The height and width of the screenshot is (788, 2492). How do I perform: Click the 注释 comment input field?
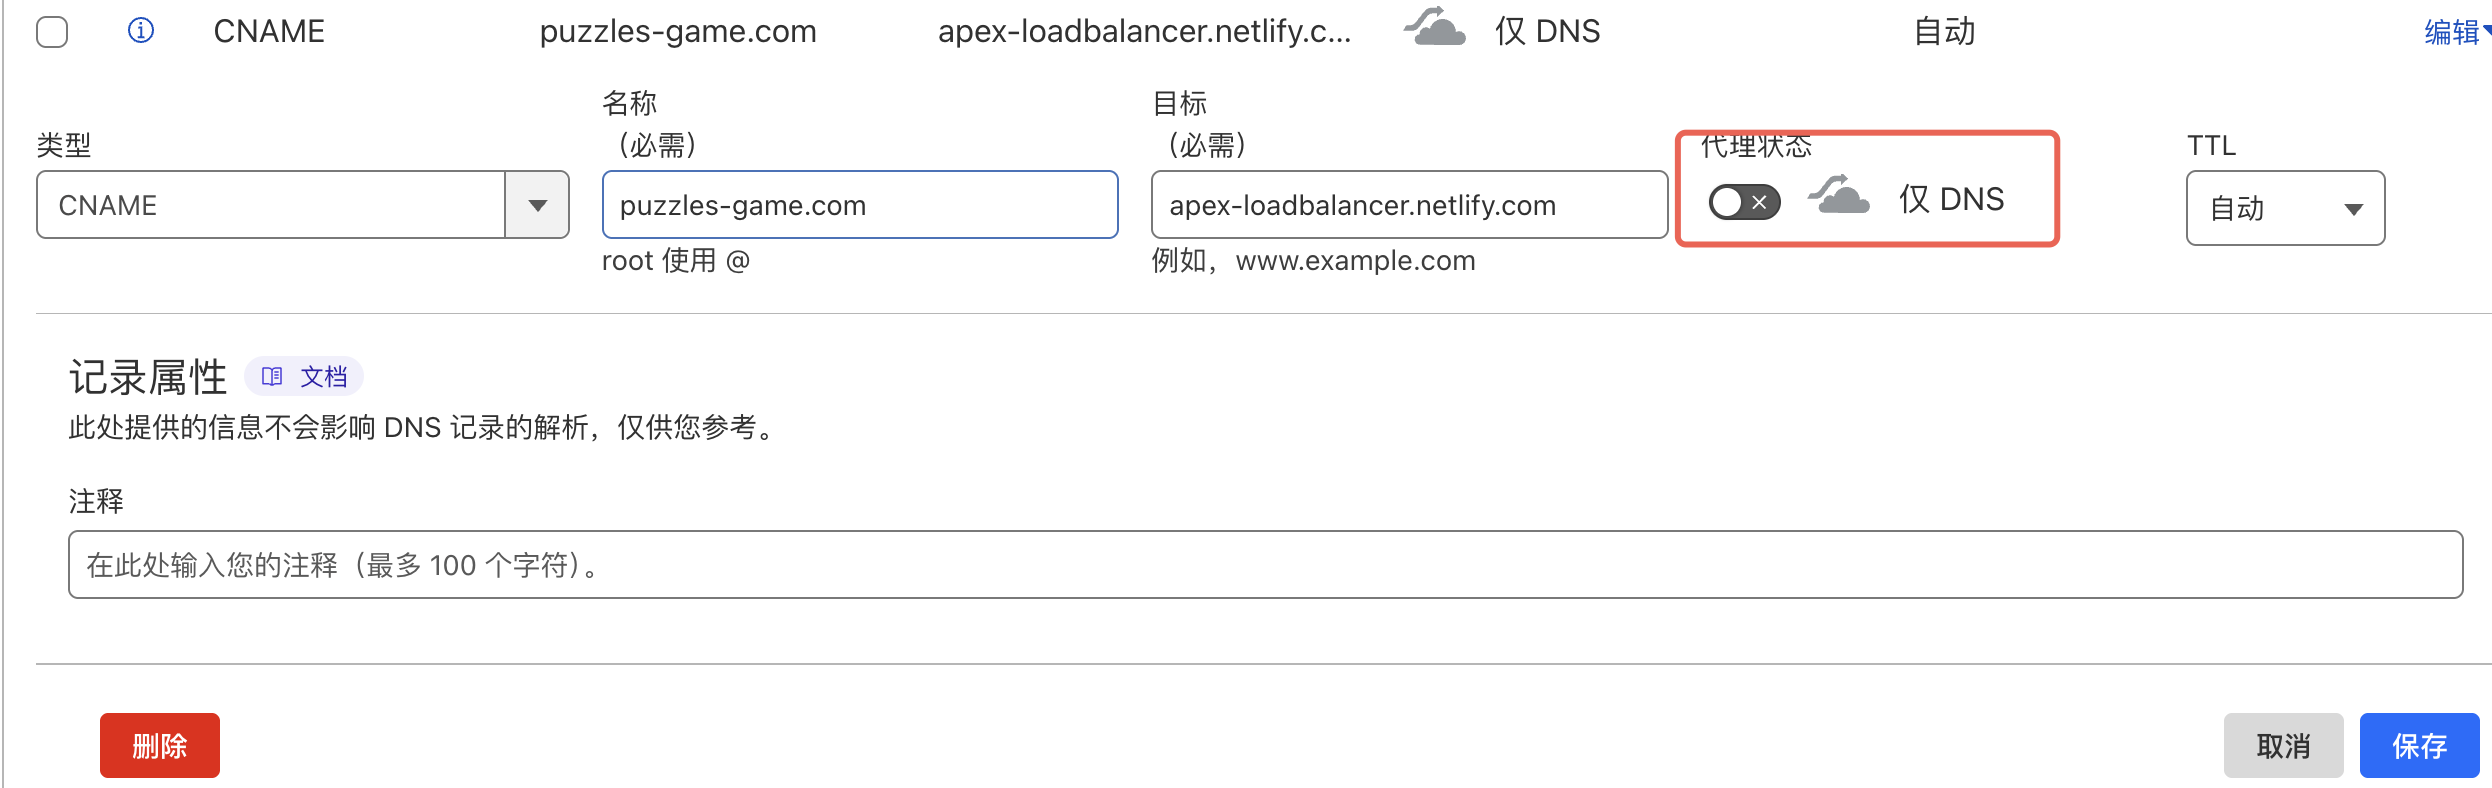pos(1265,565)
